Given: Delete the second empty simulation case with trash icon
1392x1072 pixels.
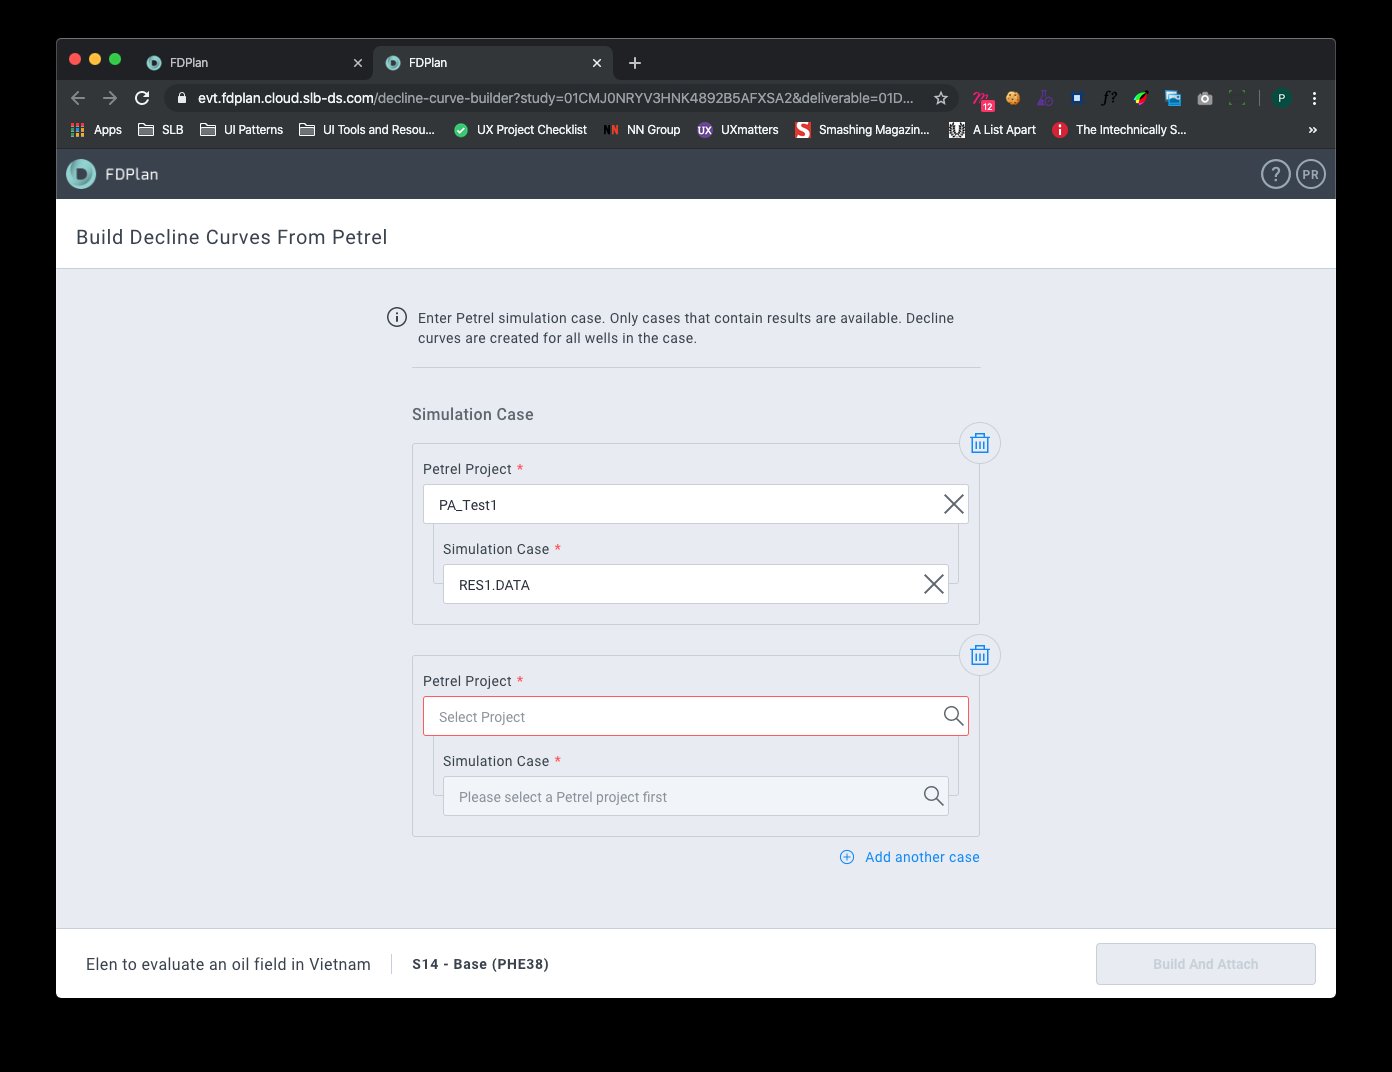Looking at the screenshot, I should (x=980, y=655).
